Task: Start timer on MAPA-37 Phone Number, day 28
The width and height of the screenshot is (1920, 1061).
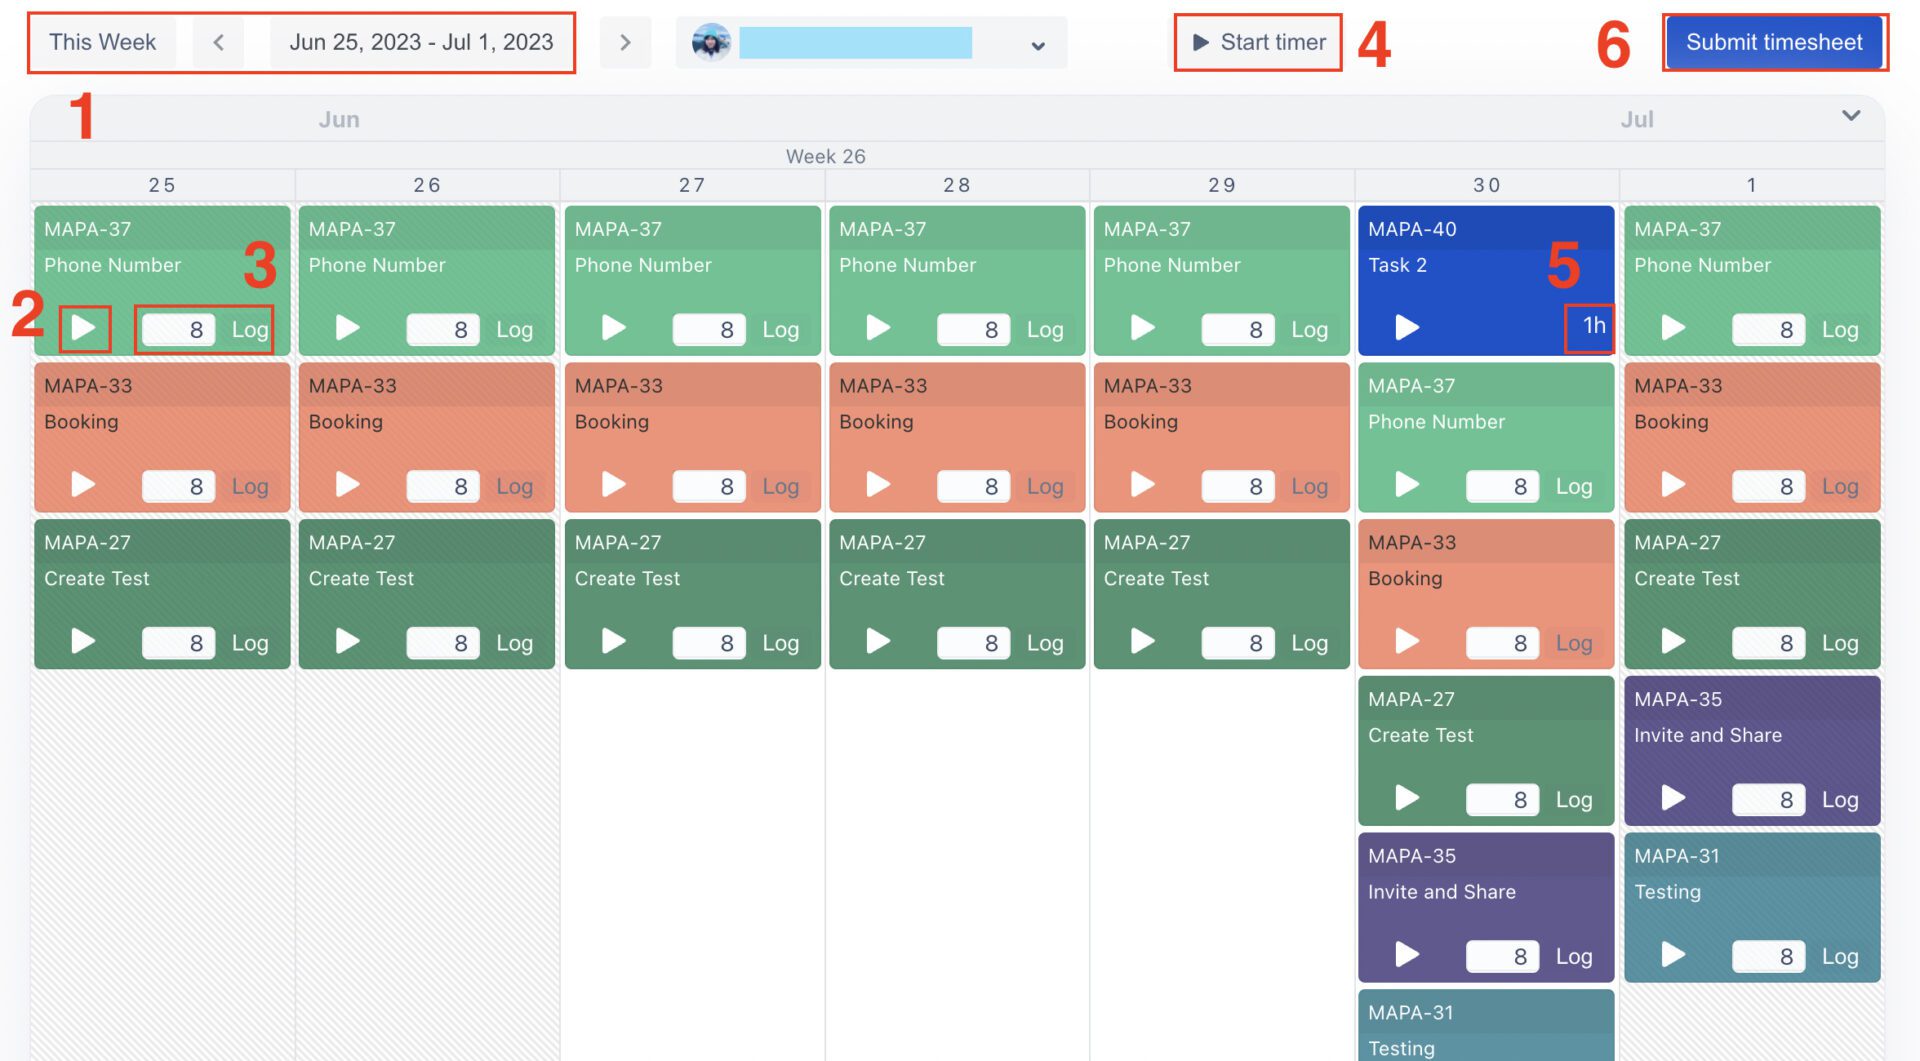Action: click(878, 328)
